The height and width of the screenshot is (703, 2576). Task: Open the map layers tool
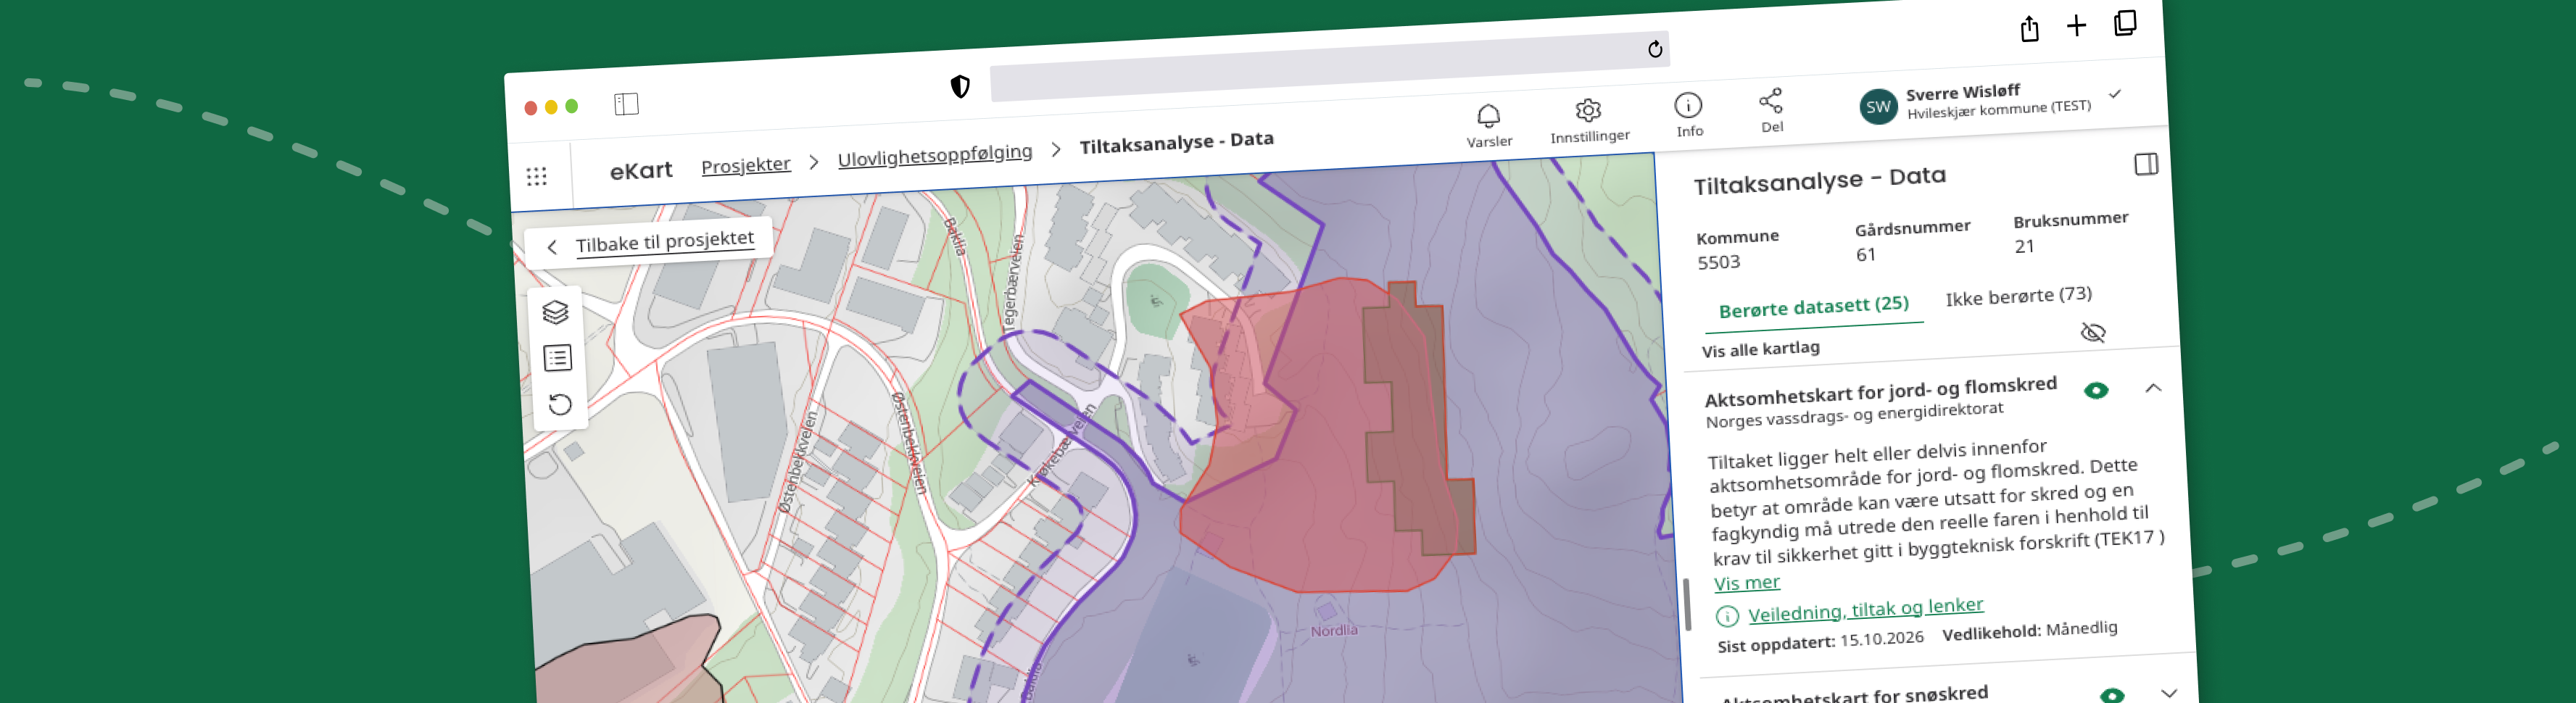[x=556, y=312]
